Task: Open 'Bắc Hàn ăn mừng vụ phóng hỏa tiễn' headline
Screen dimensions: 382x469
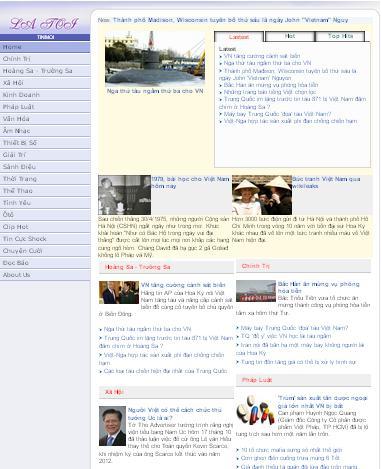Action: [x=318, y=287]
